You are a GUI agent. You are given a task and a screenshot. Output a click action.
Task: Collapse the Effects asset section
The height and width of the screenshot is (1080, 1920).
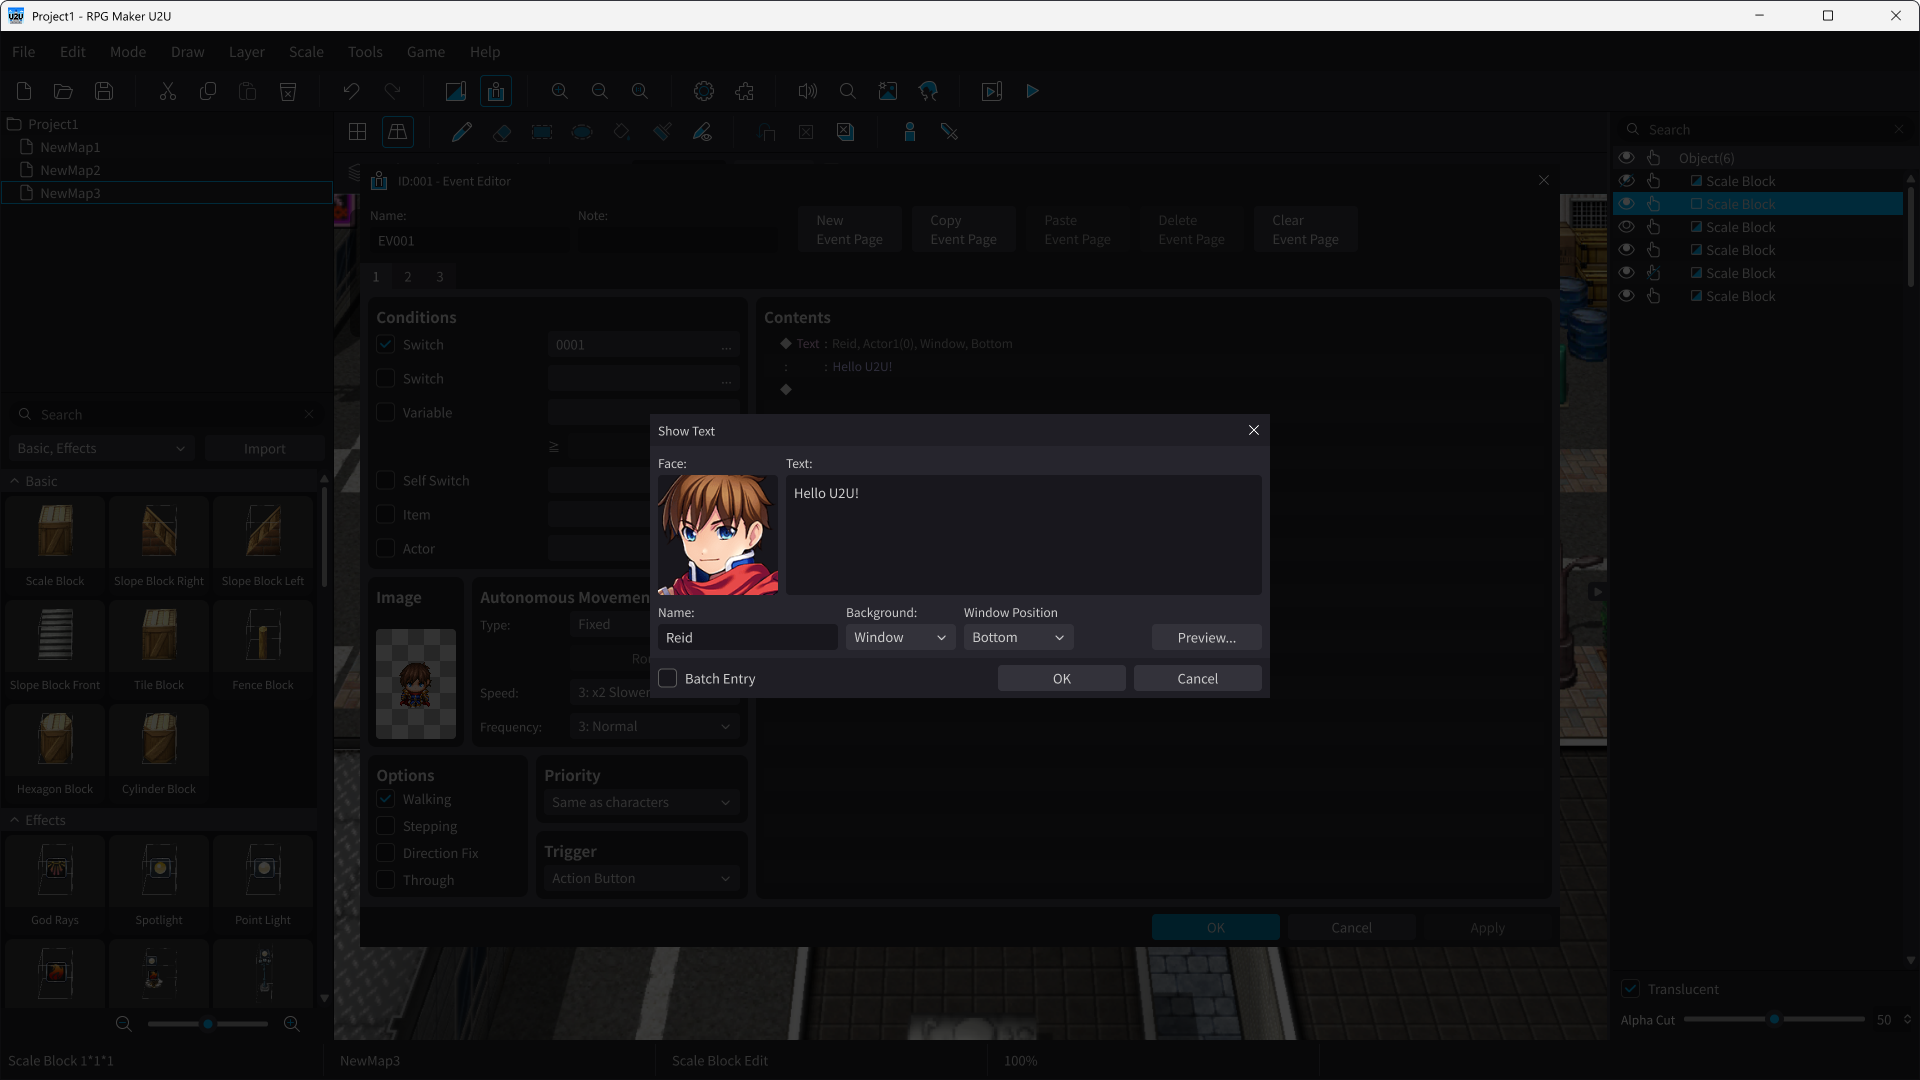coord(15,820)
